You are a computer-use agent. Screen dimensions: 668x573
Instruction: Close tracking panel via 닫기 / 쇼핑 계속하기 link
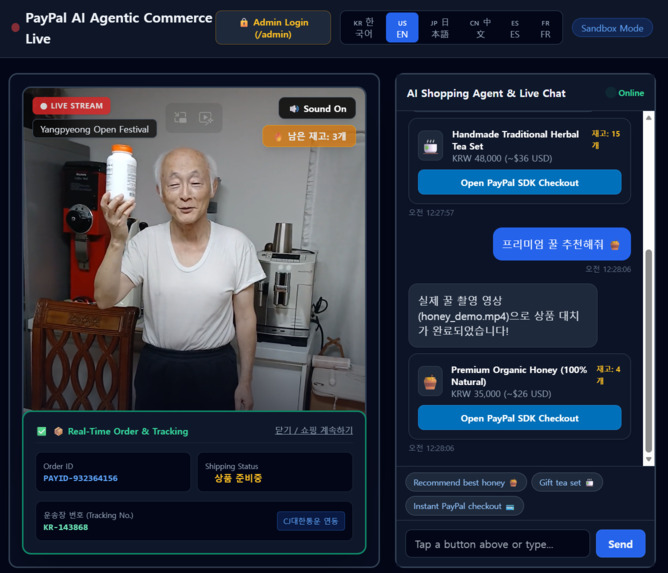tap(314, 430)
